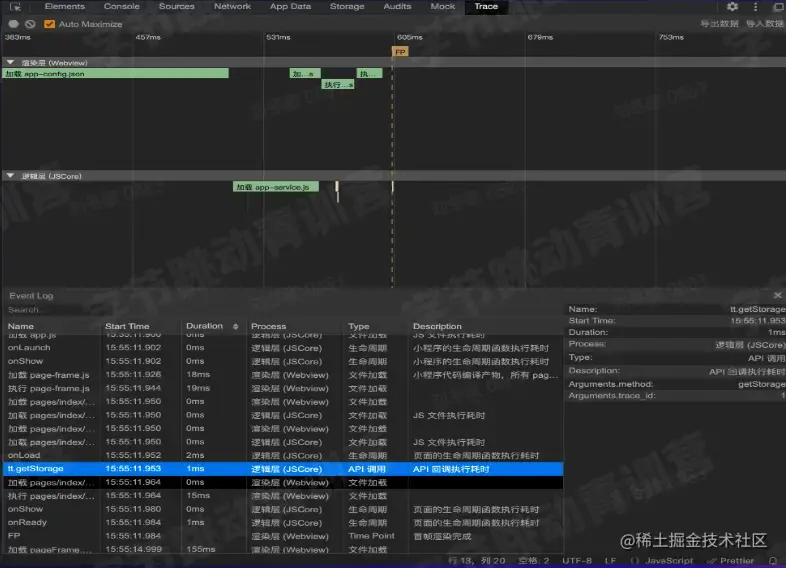Open the three-dot more options menu
This screenshot has width=786, height=568.
point(755,7)
